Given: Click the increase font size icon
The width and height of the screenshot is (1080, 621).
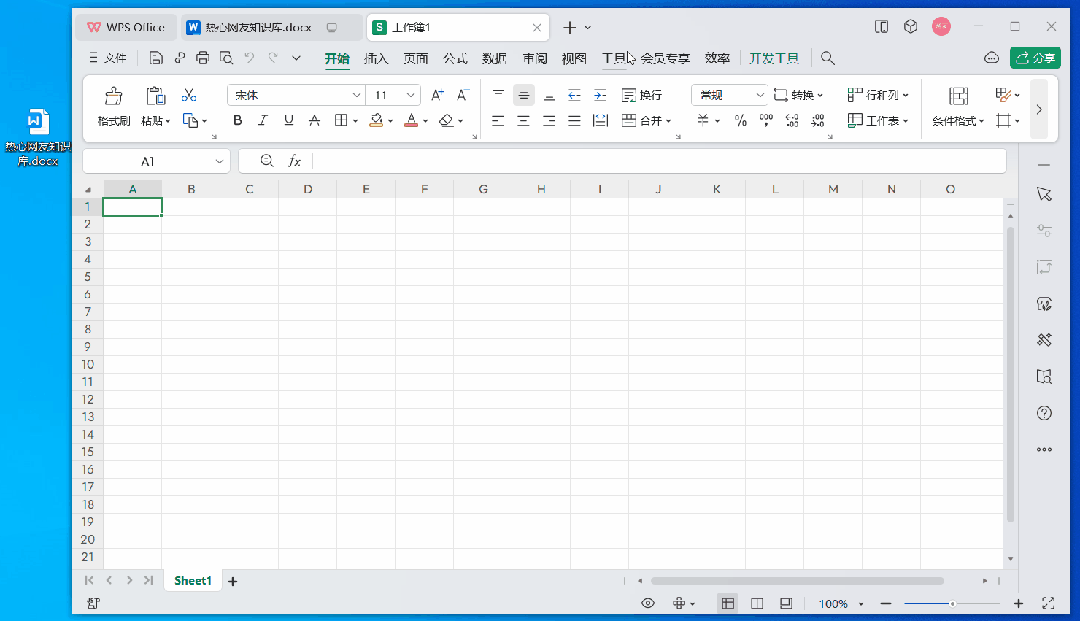Looking at the screenshot, I should click(437, 95).
